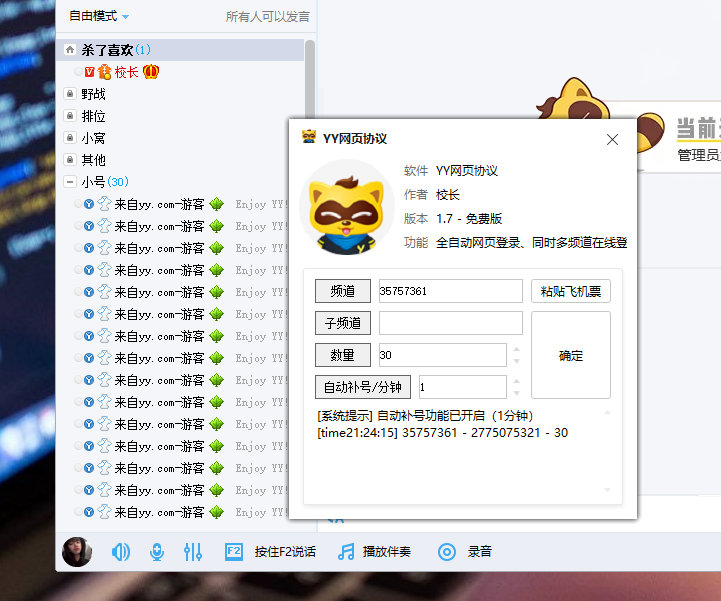Image resolution: width=721 pixels, height=601 pixels.
Task: Collapse the 小号 channel group
Action: (70, 182)
